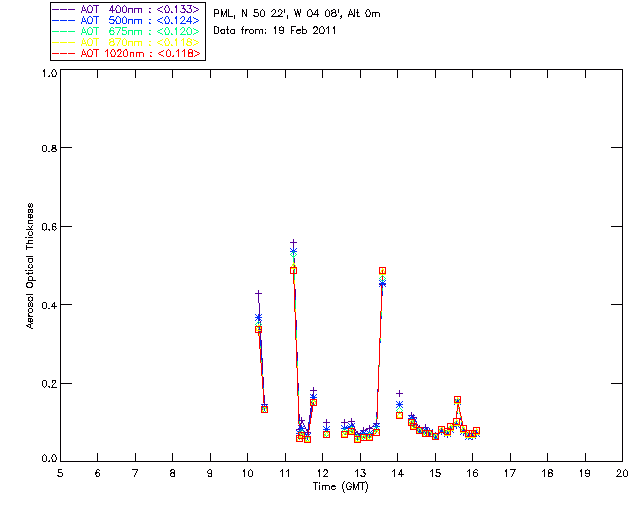The image size is (640, 512).
Task: Click the purple dashed line sample in legend
Action: (64, 9)
